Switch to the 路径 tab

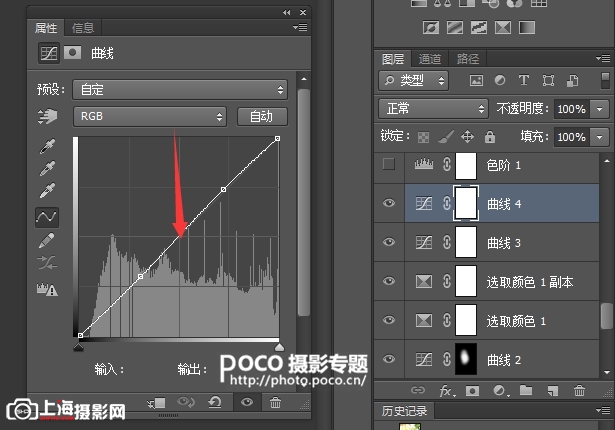(x=468, y=59)
